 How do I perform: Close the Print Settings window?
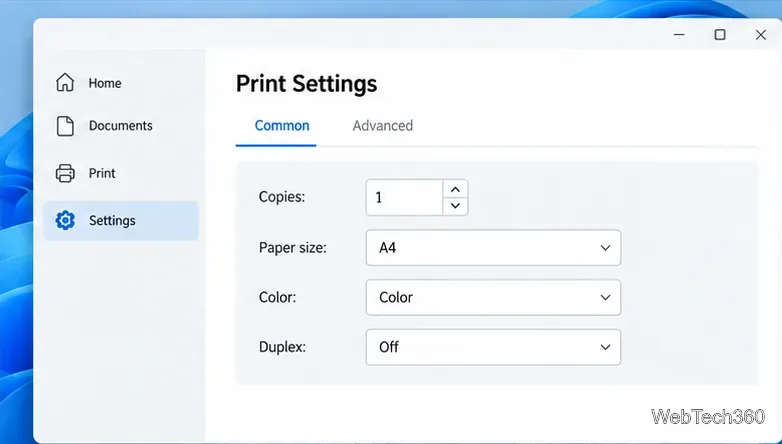761,34
